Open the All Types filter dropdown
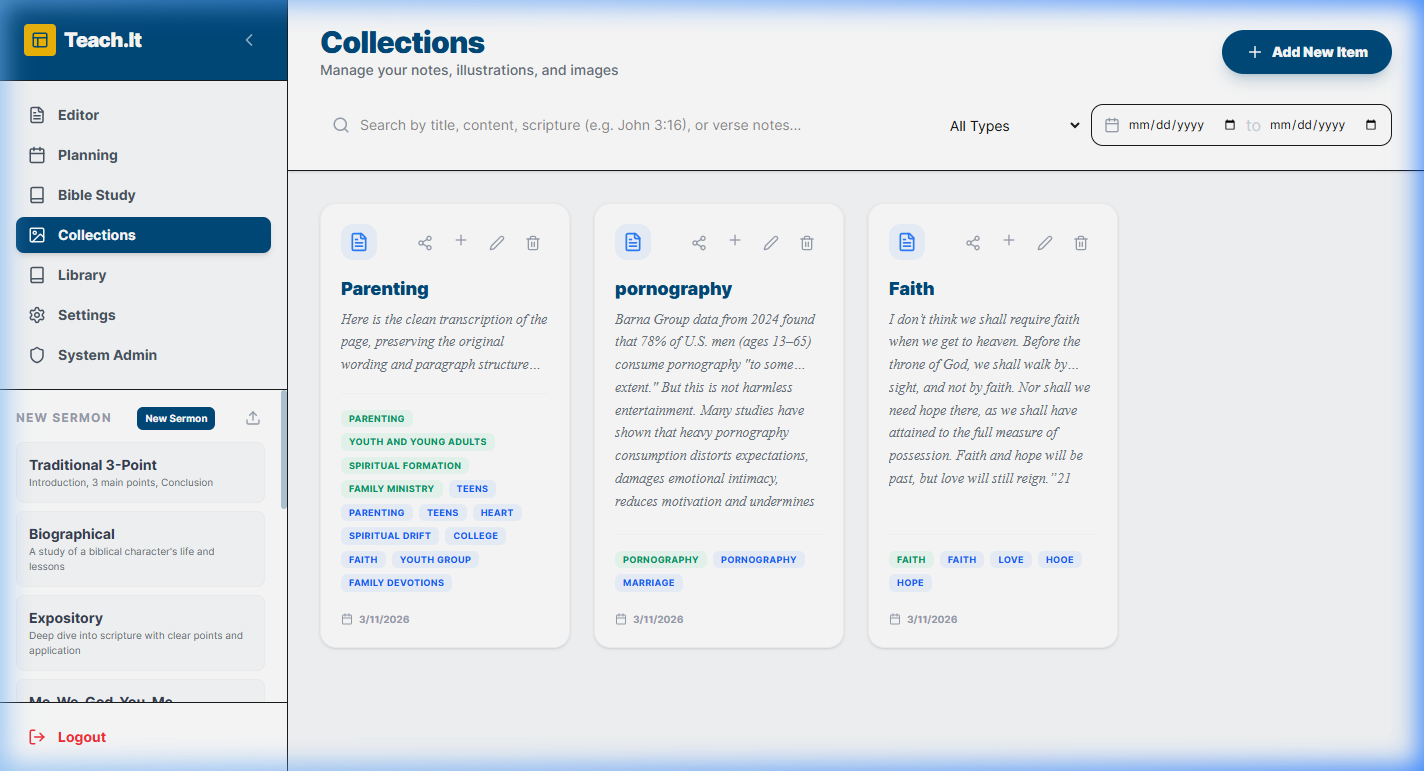 pos(1014,126)
